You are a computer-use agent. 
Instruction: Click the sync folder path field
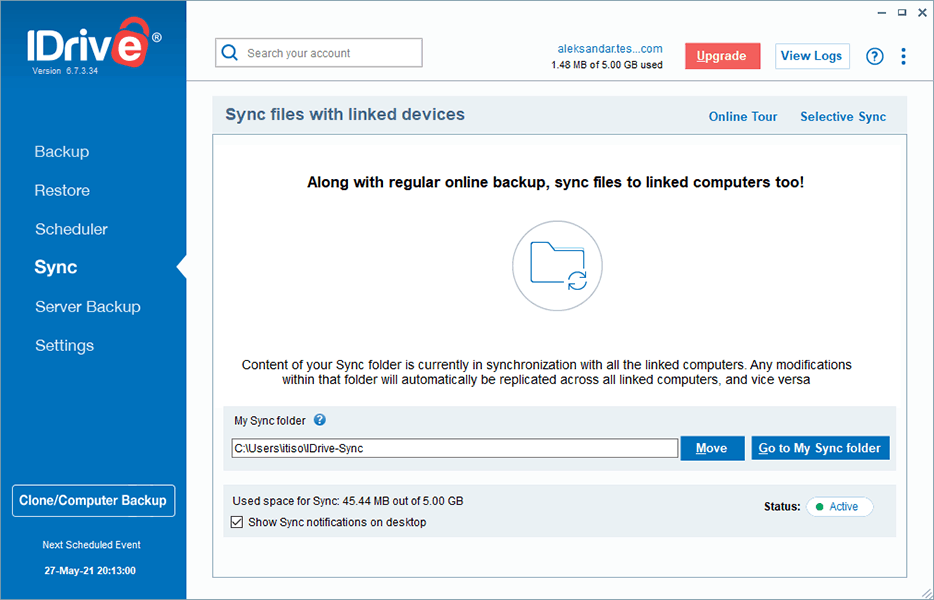[x=454, y=448]
